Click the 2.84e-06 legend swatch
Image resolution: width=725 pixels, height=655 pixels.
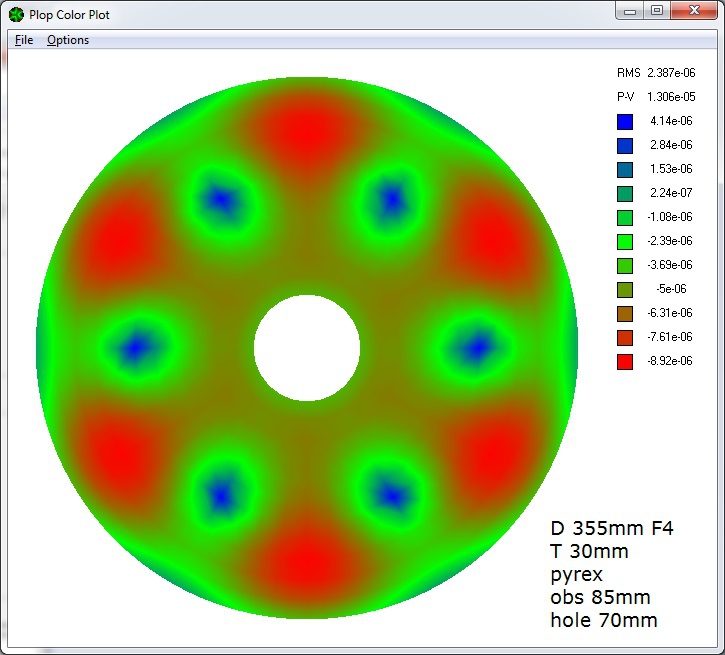click(x=625, y=146)
